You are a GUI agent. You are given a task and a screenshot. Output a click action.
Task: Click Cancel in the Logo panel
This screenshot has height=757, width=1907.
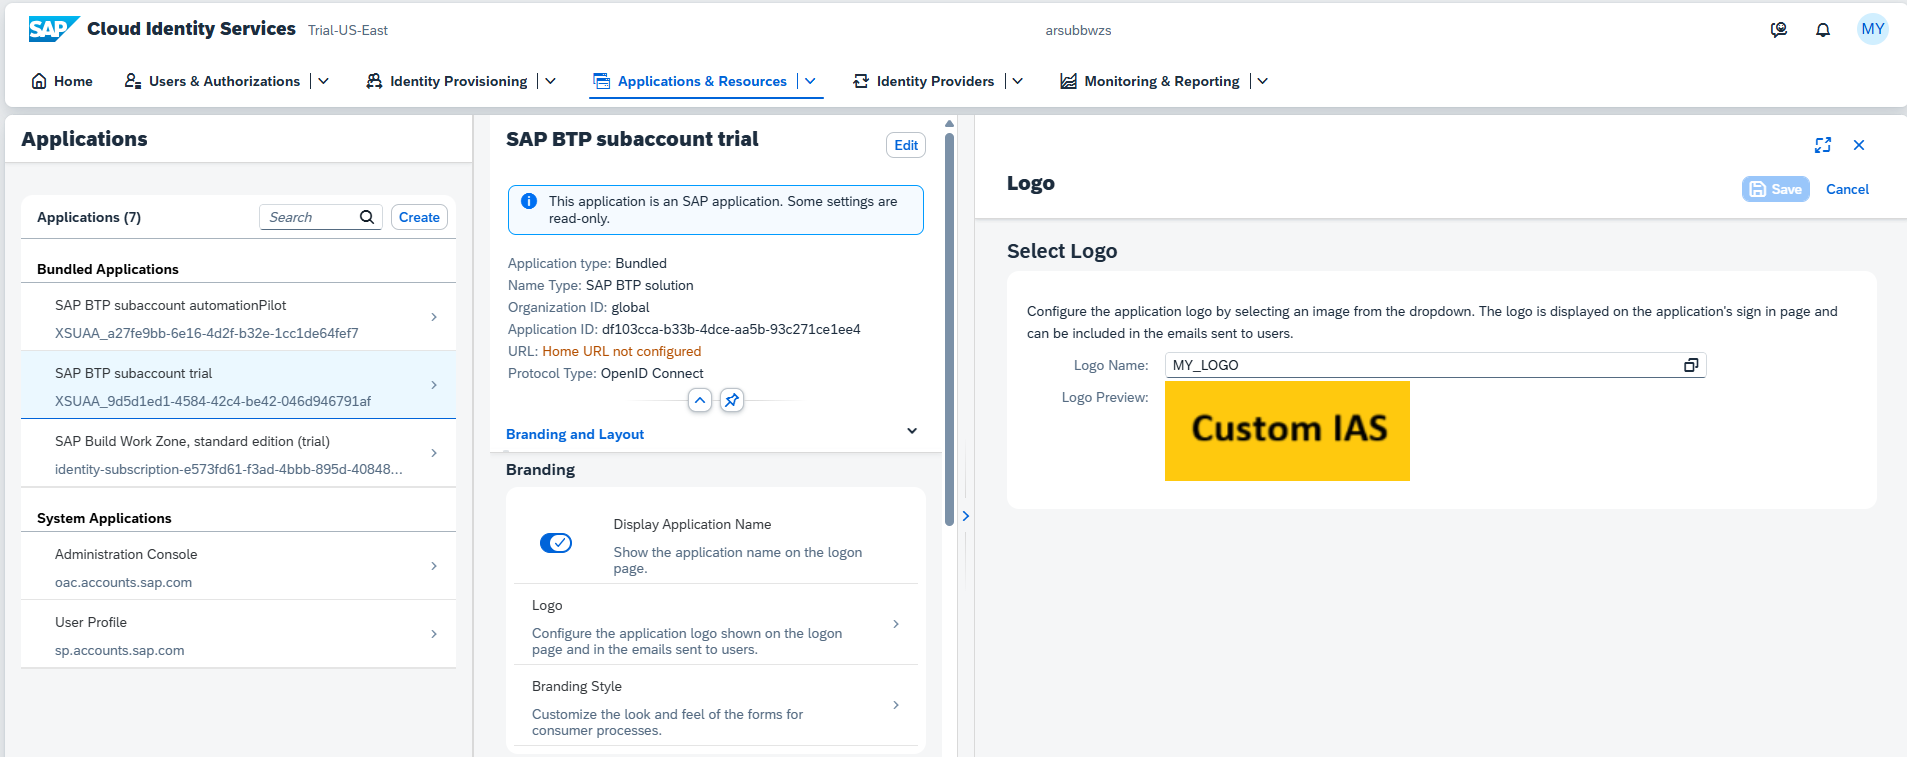pos(1847,189)
